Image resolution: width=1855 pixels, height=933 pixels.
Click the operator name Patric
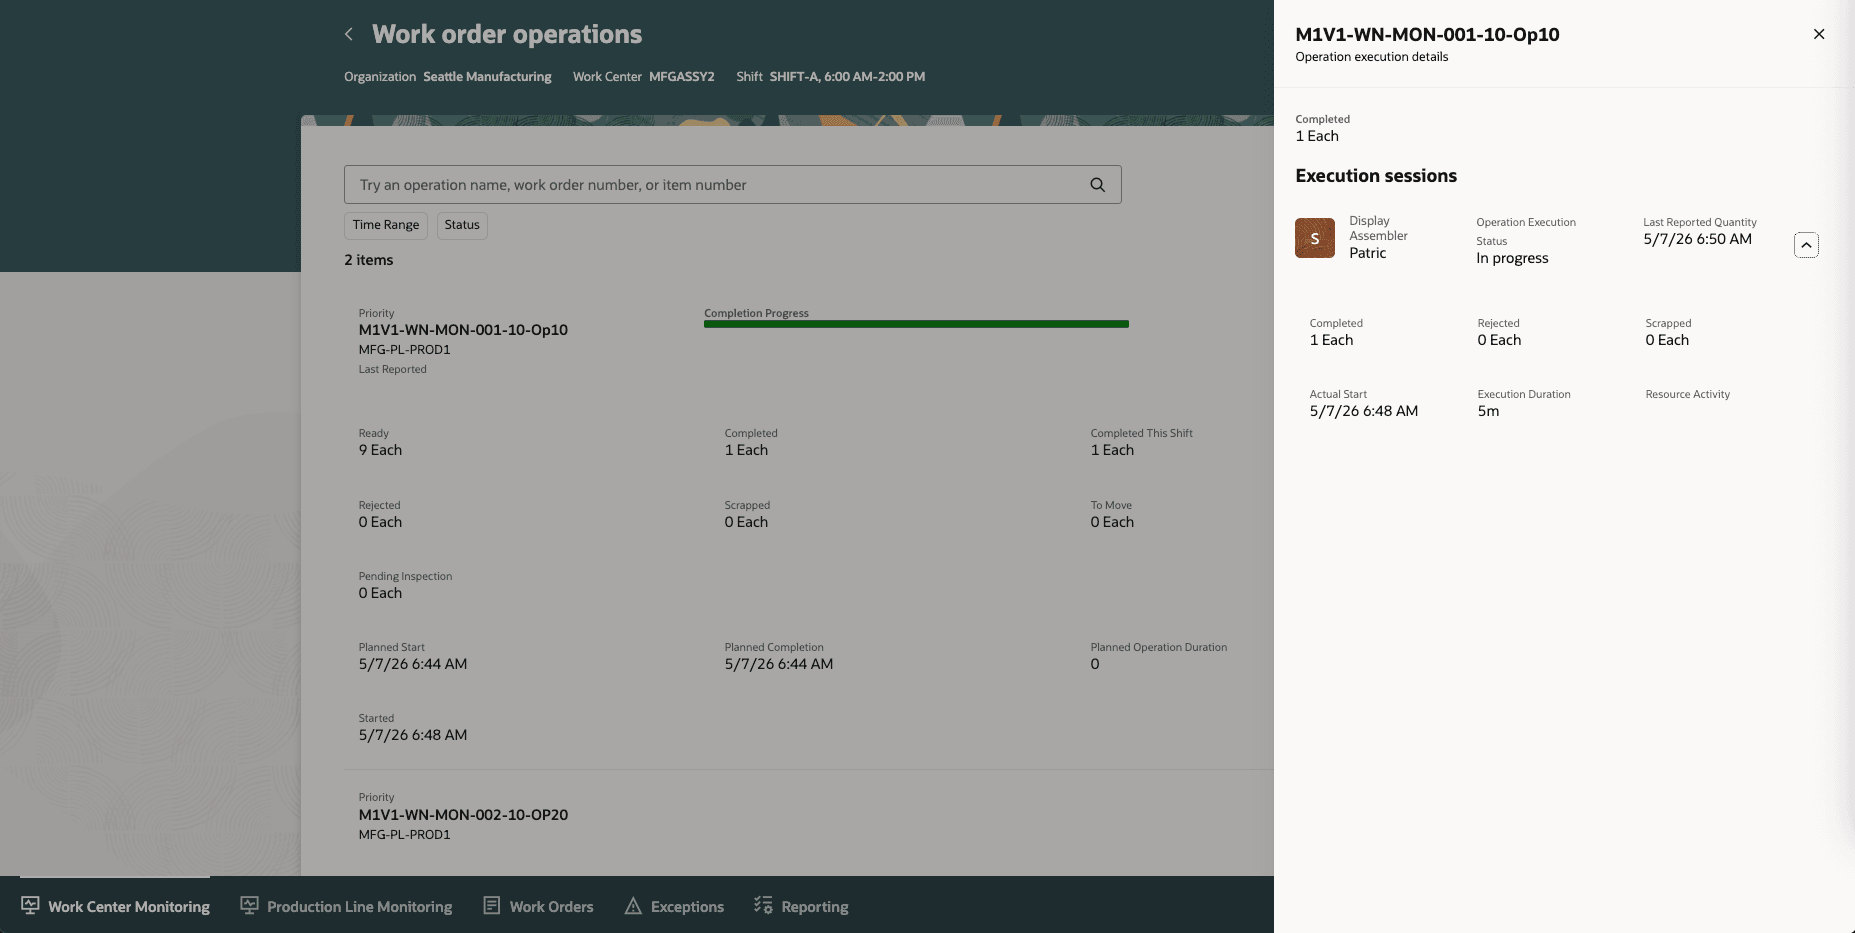pyautogui.click(x=1367, y=253)
